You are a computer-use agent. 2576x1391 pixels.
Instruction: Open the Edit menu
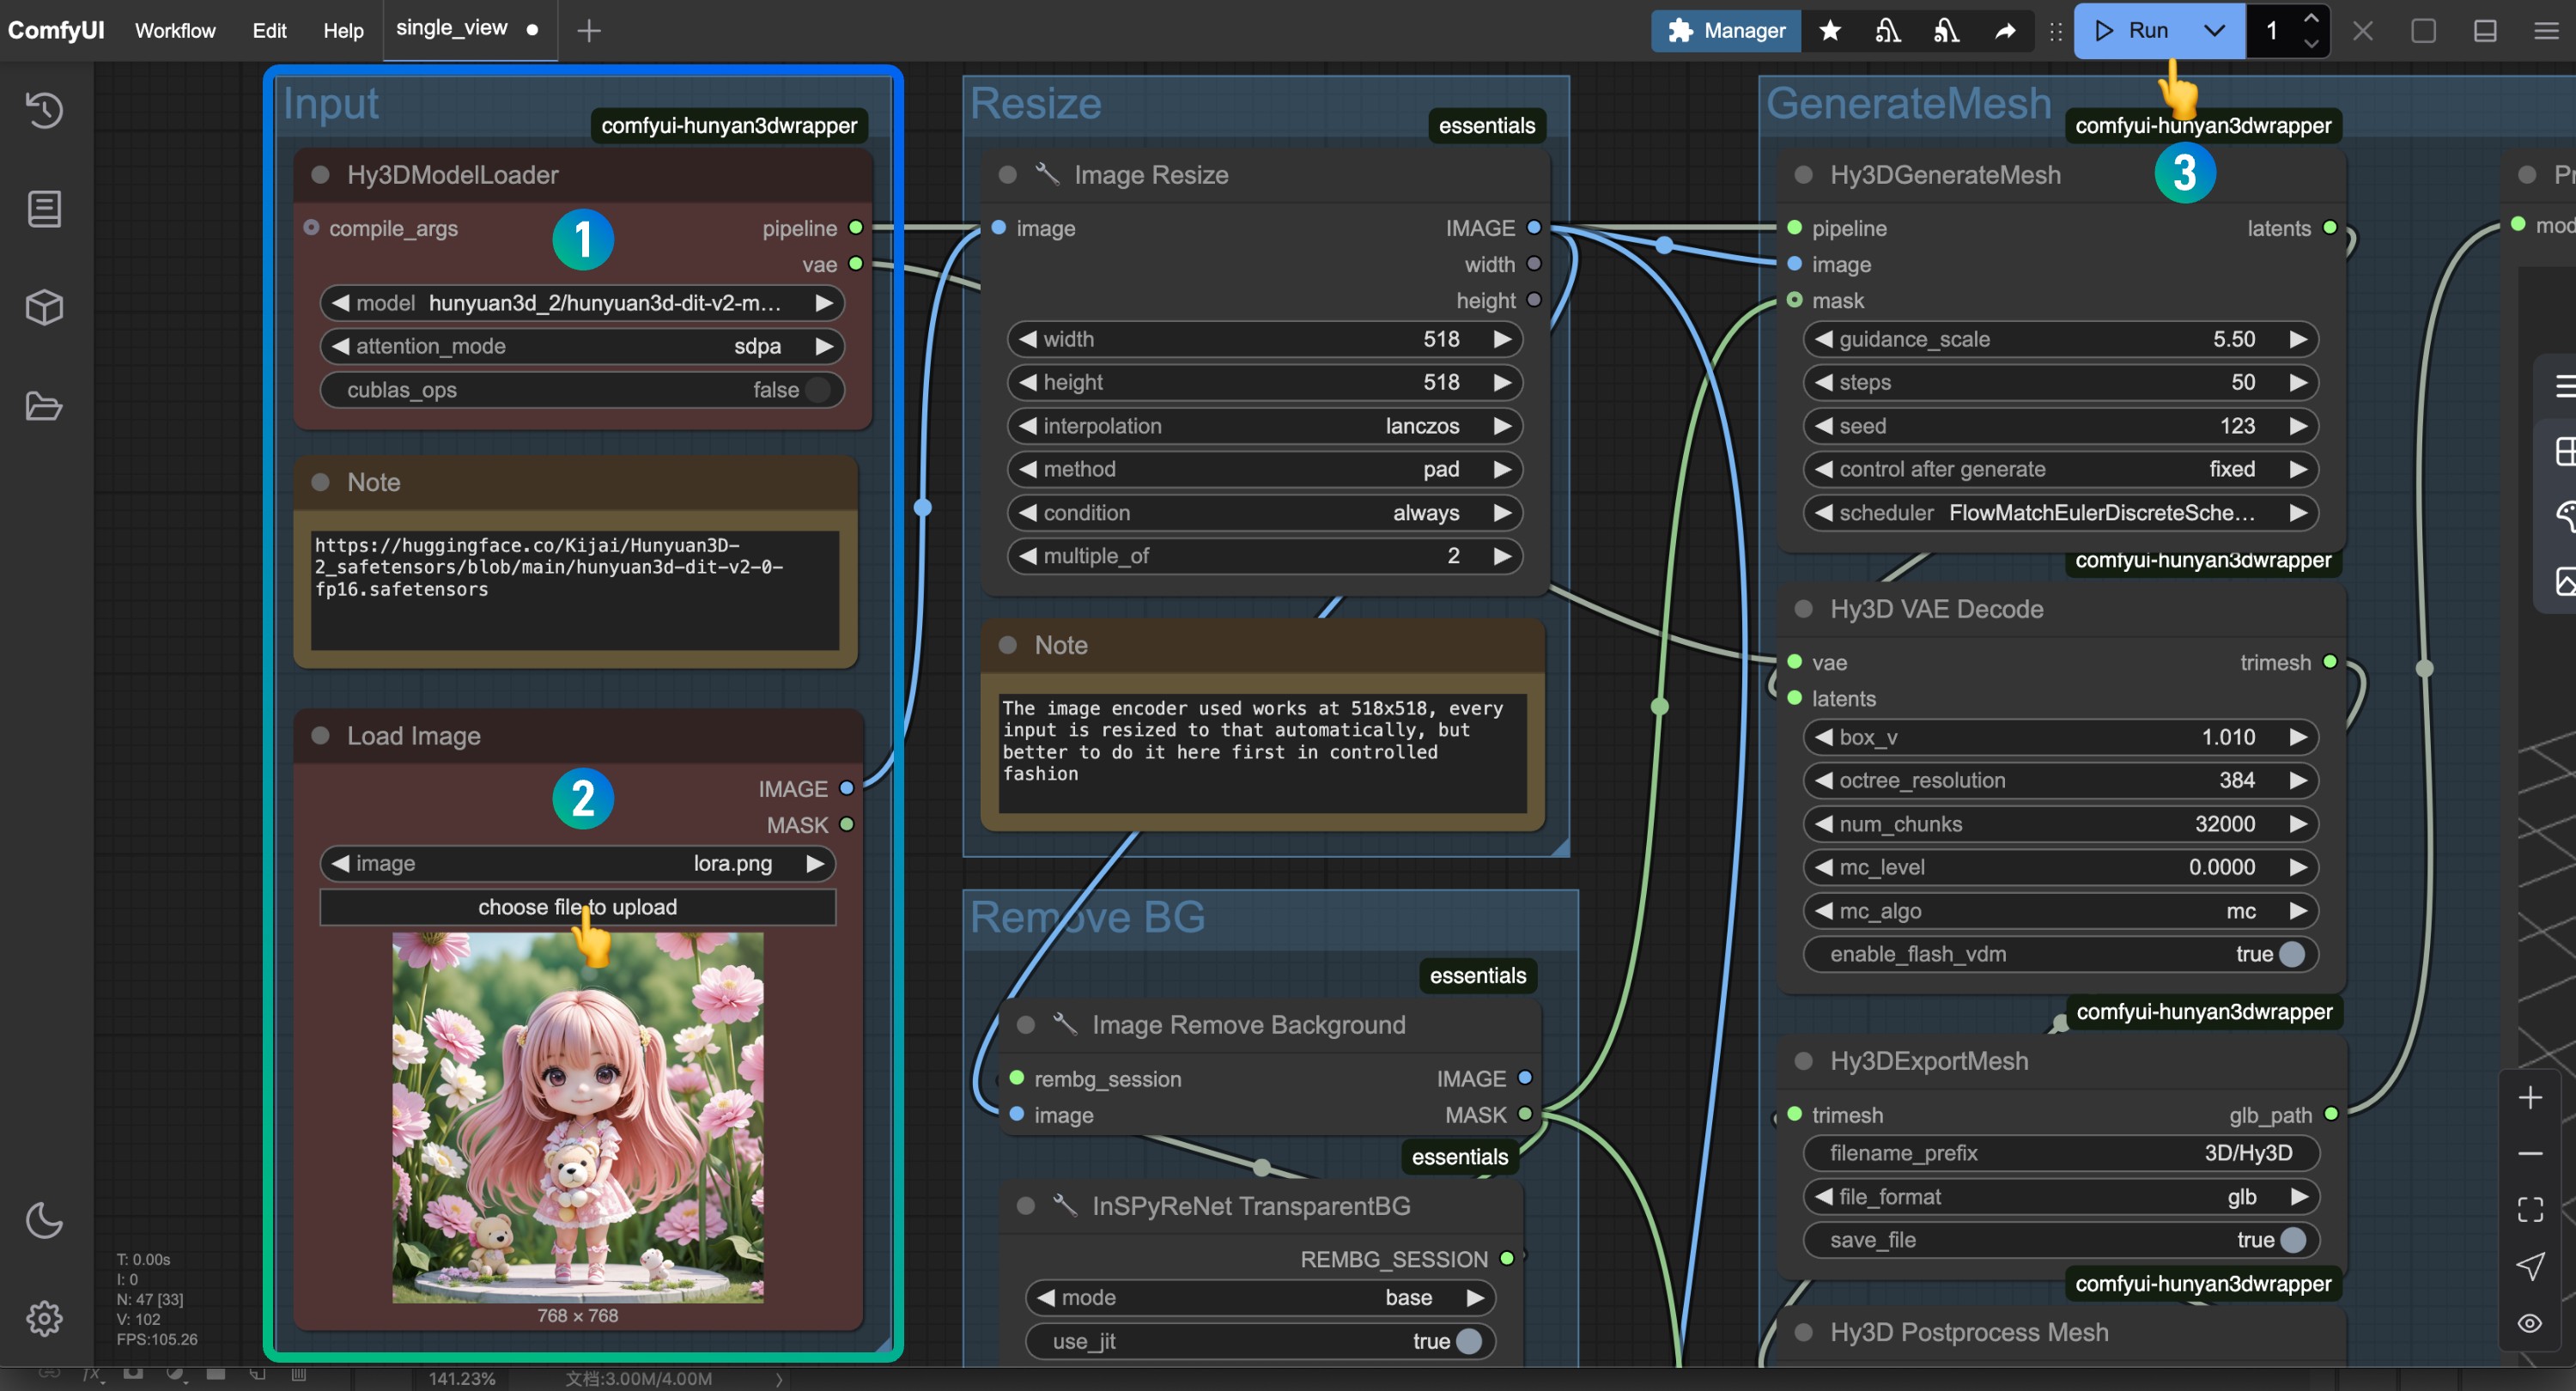(269, 30)
